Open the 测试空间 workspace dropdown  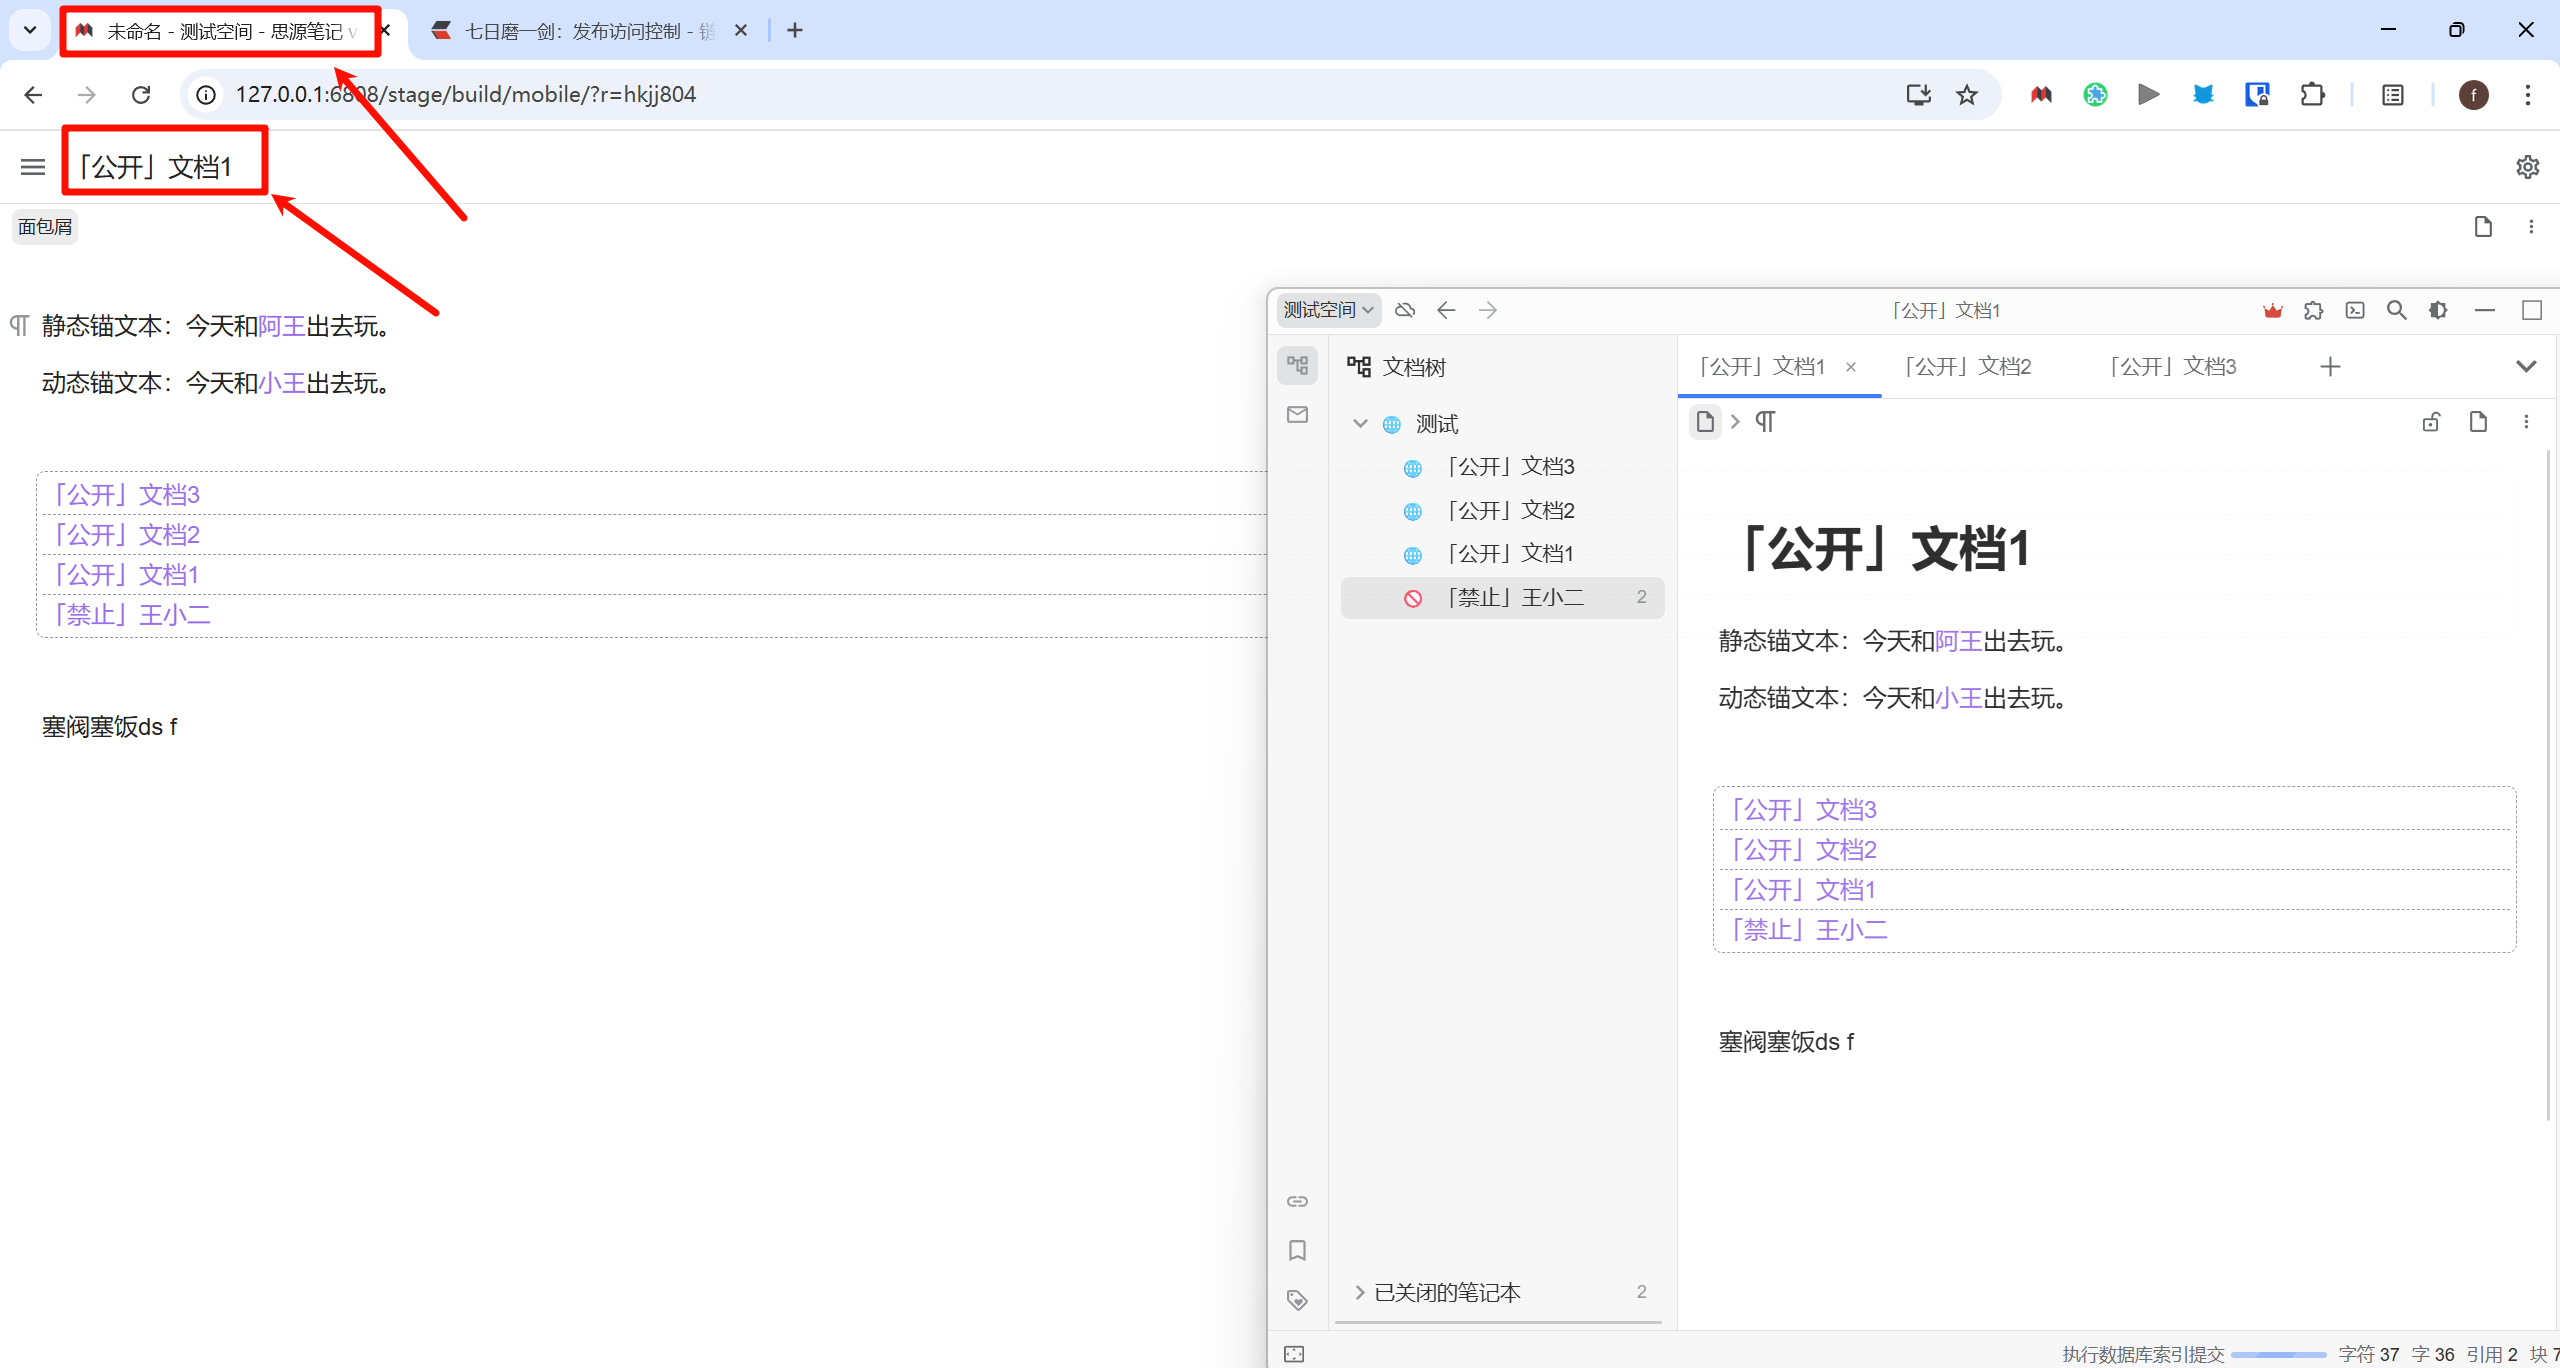tap(1328, 310)
